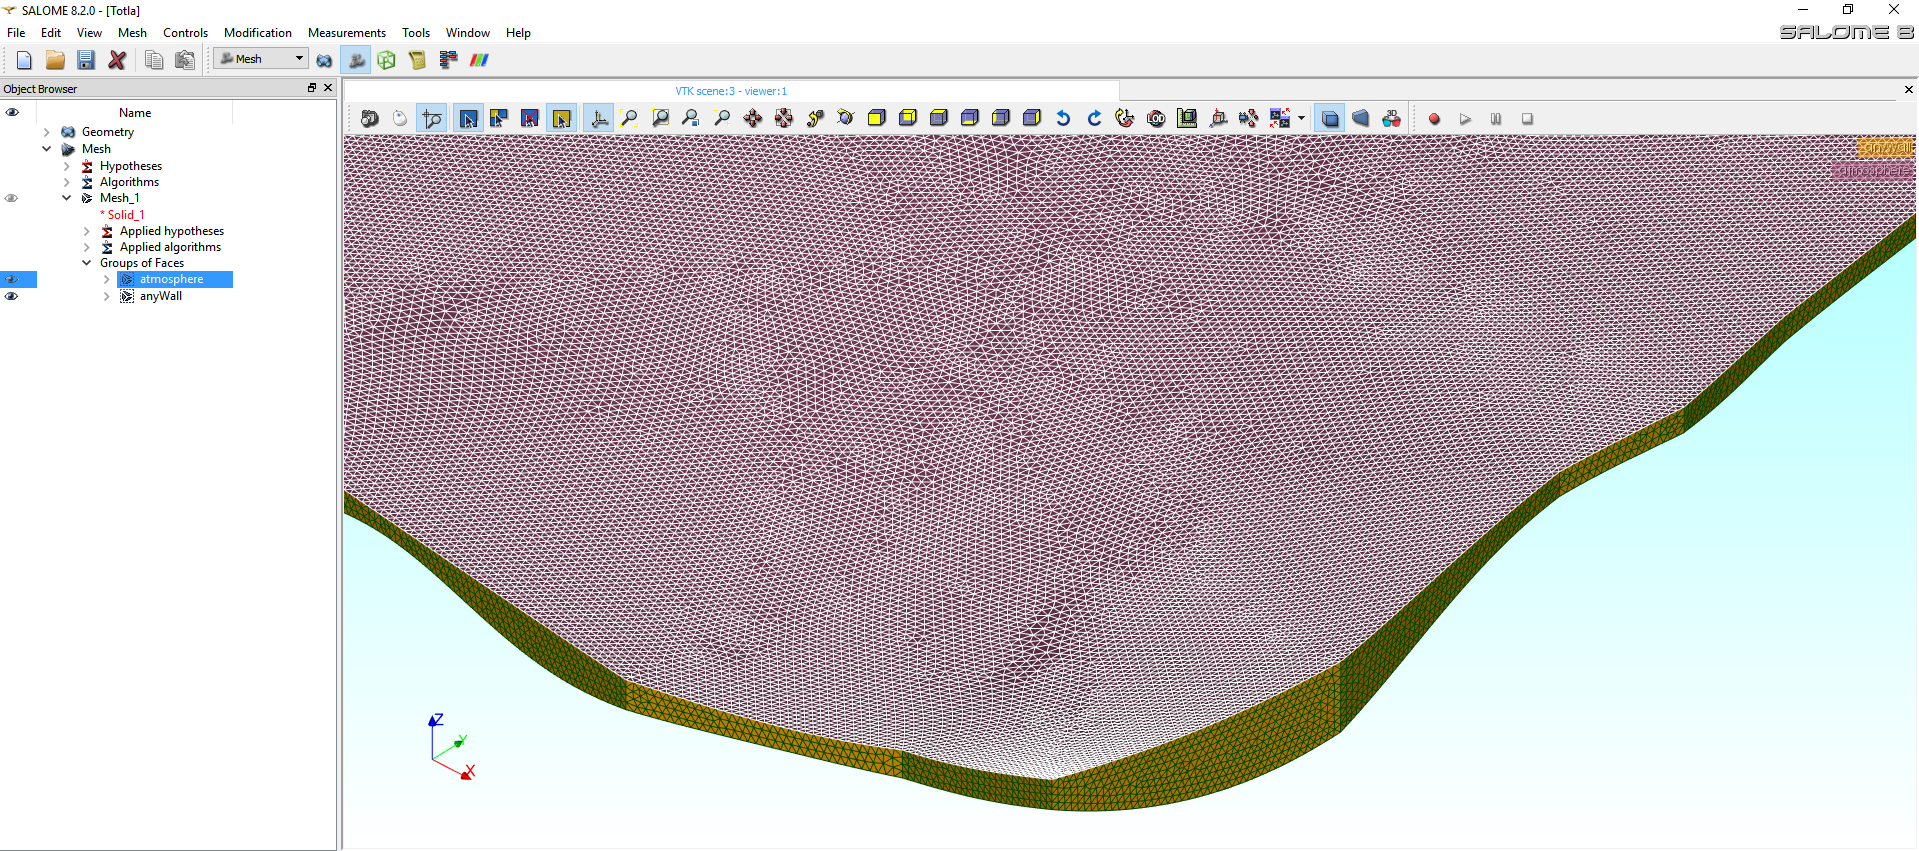1919x851 pixels.
Task: Toggle the dynamic pre-selection icon
Action: pos(499,118)
